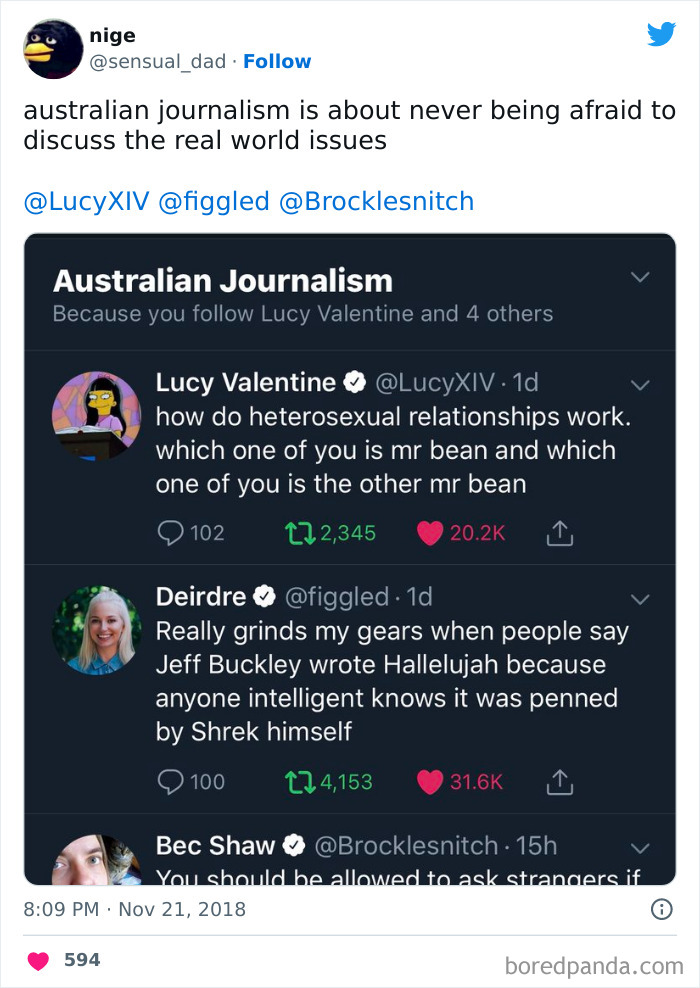
Task: Share Lucy Valentine's tweet
Action: [560, 533]
